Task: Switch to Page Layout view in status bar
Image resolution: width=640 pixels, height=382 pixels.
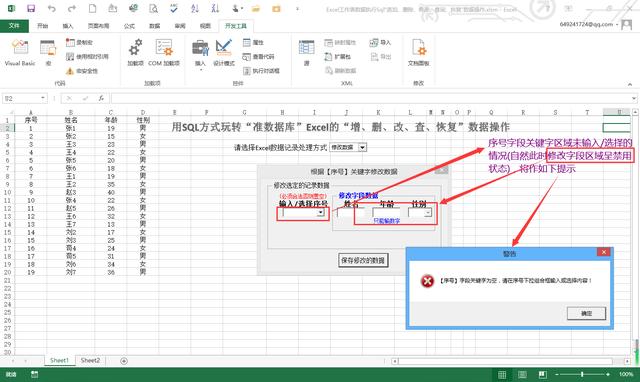Action: pyautogui.click(x=522, y=375)
